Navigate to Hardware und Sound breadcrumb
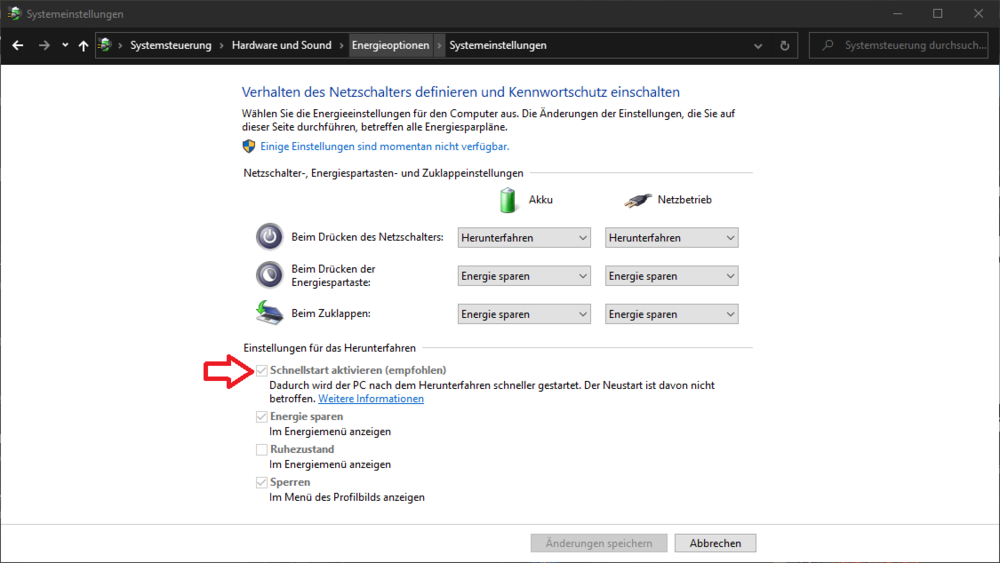Image resolution: width=1000 pixels, height=563 pixels. click(x=281, y=45)
